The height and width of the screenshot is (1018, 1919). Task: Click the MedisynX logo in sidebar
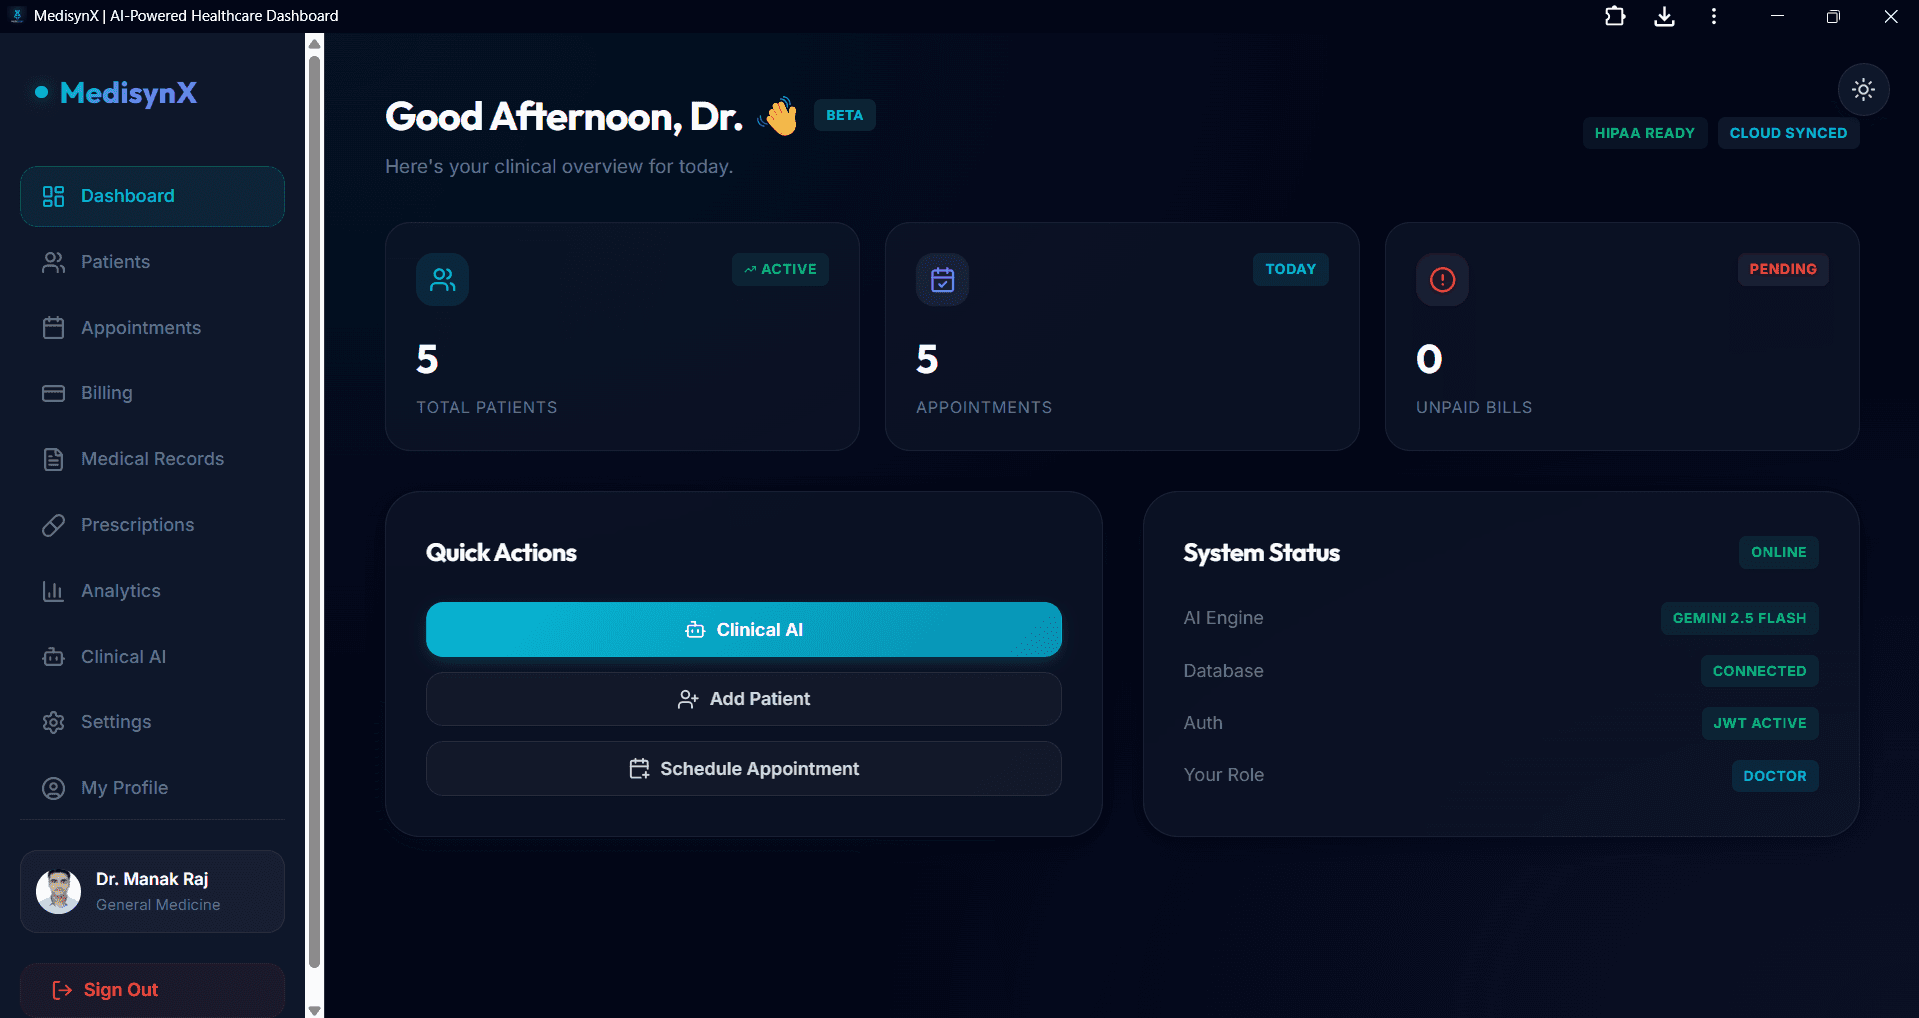tap(116, 93)
